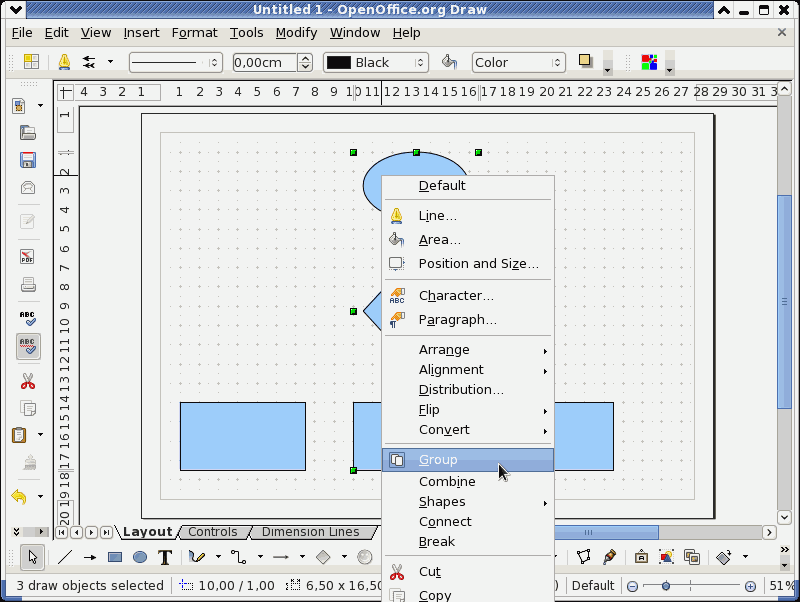Viewport: 800px width, 602px height.
Task: Toggle the Shadow toolbar icon
Action: 585,61
